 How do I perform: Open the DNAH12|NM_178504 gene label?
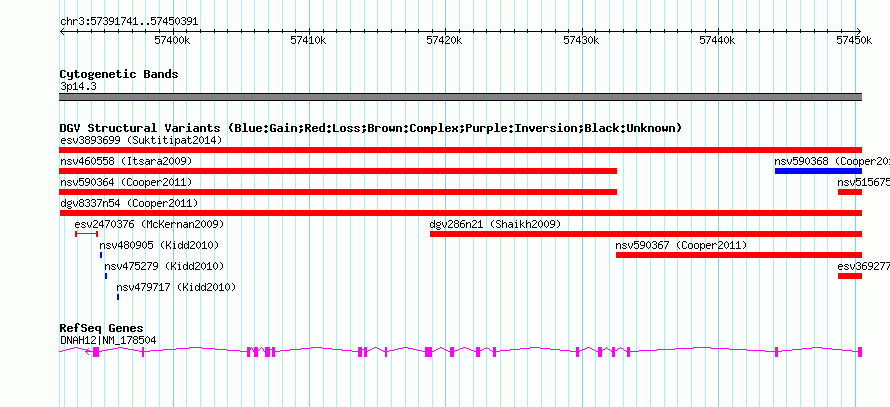pos(108,341)
